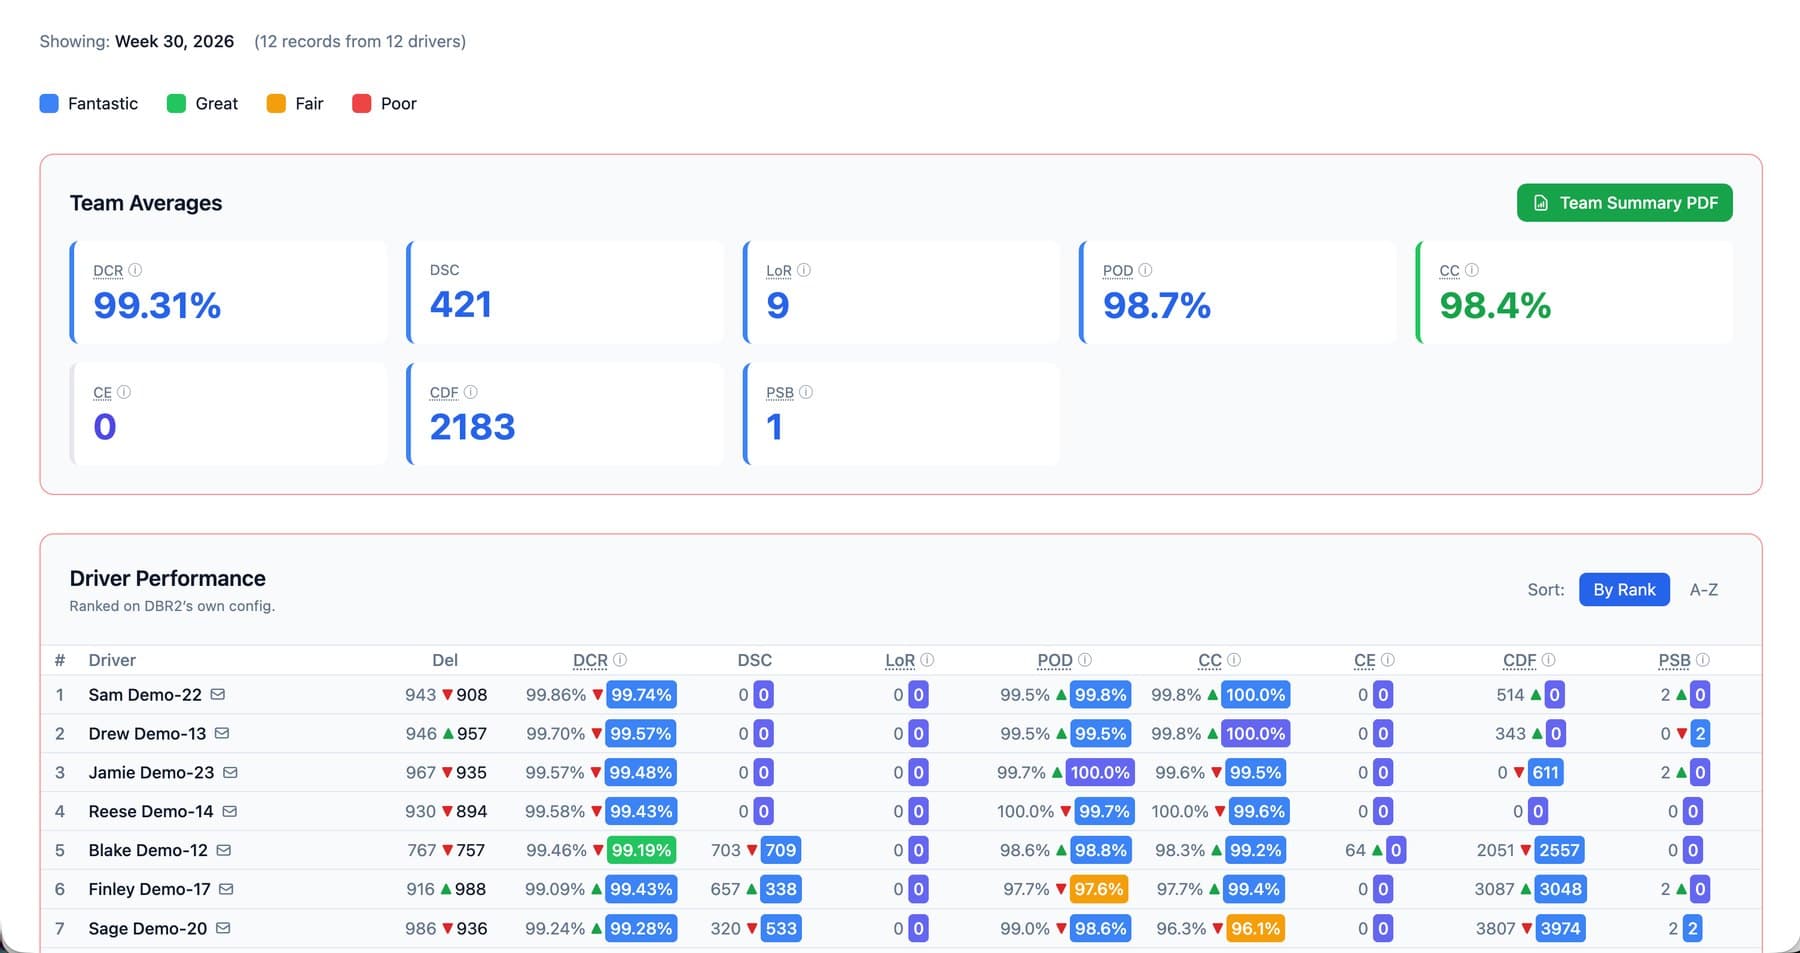Click the Del column header
Image resolution: width=1800 pixels, height=953 pixels.
445,660
